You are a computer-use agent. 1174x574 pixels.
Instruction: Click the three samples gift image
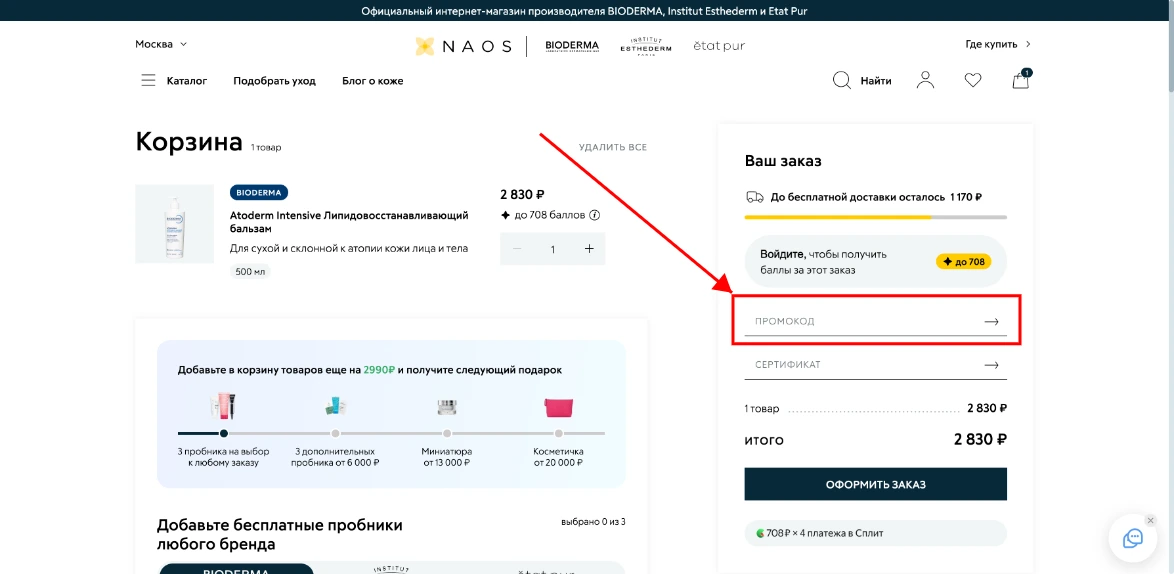click(x=223, y=406)
